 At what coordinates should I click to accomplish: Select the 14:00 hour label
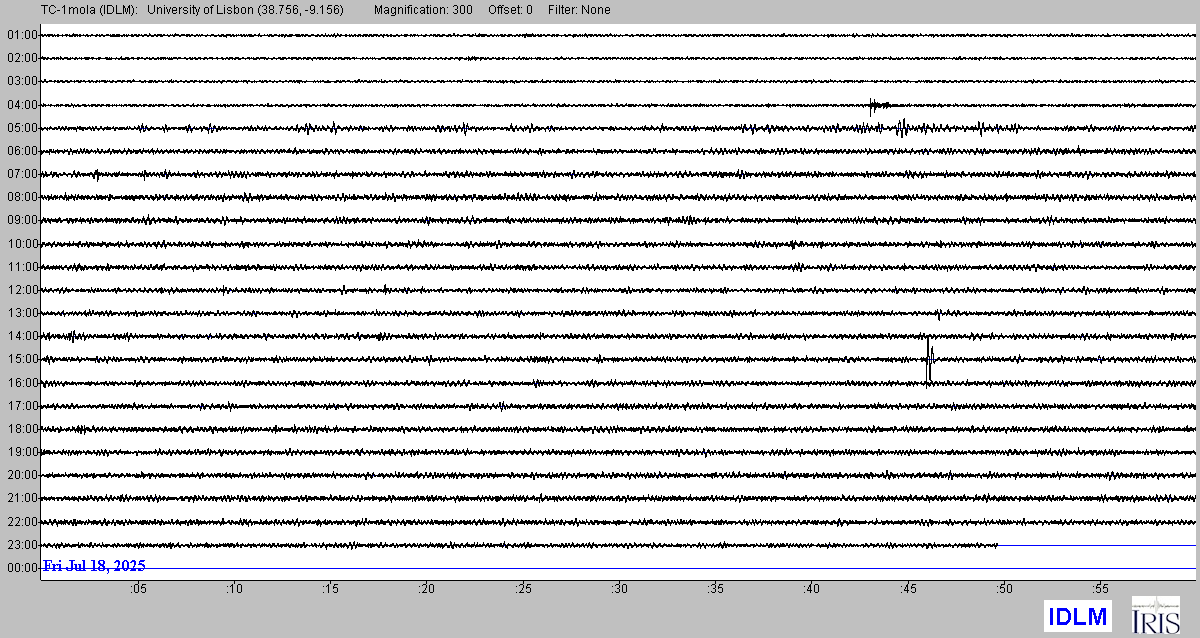[22, 336]
